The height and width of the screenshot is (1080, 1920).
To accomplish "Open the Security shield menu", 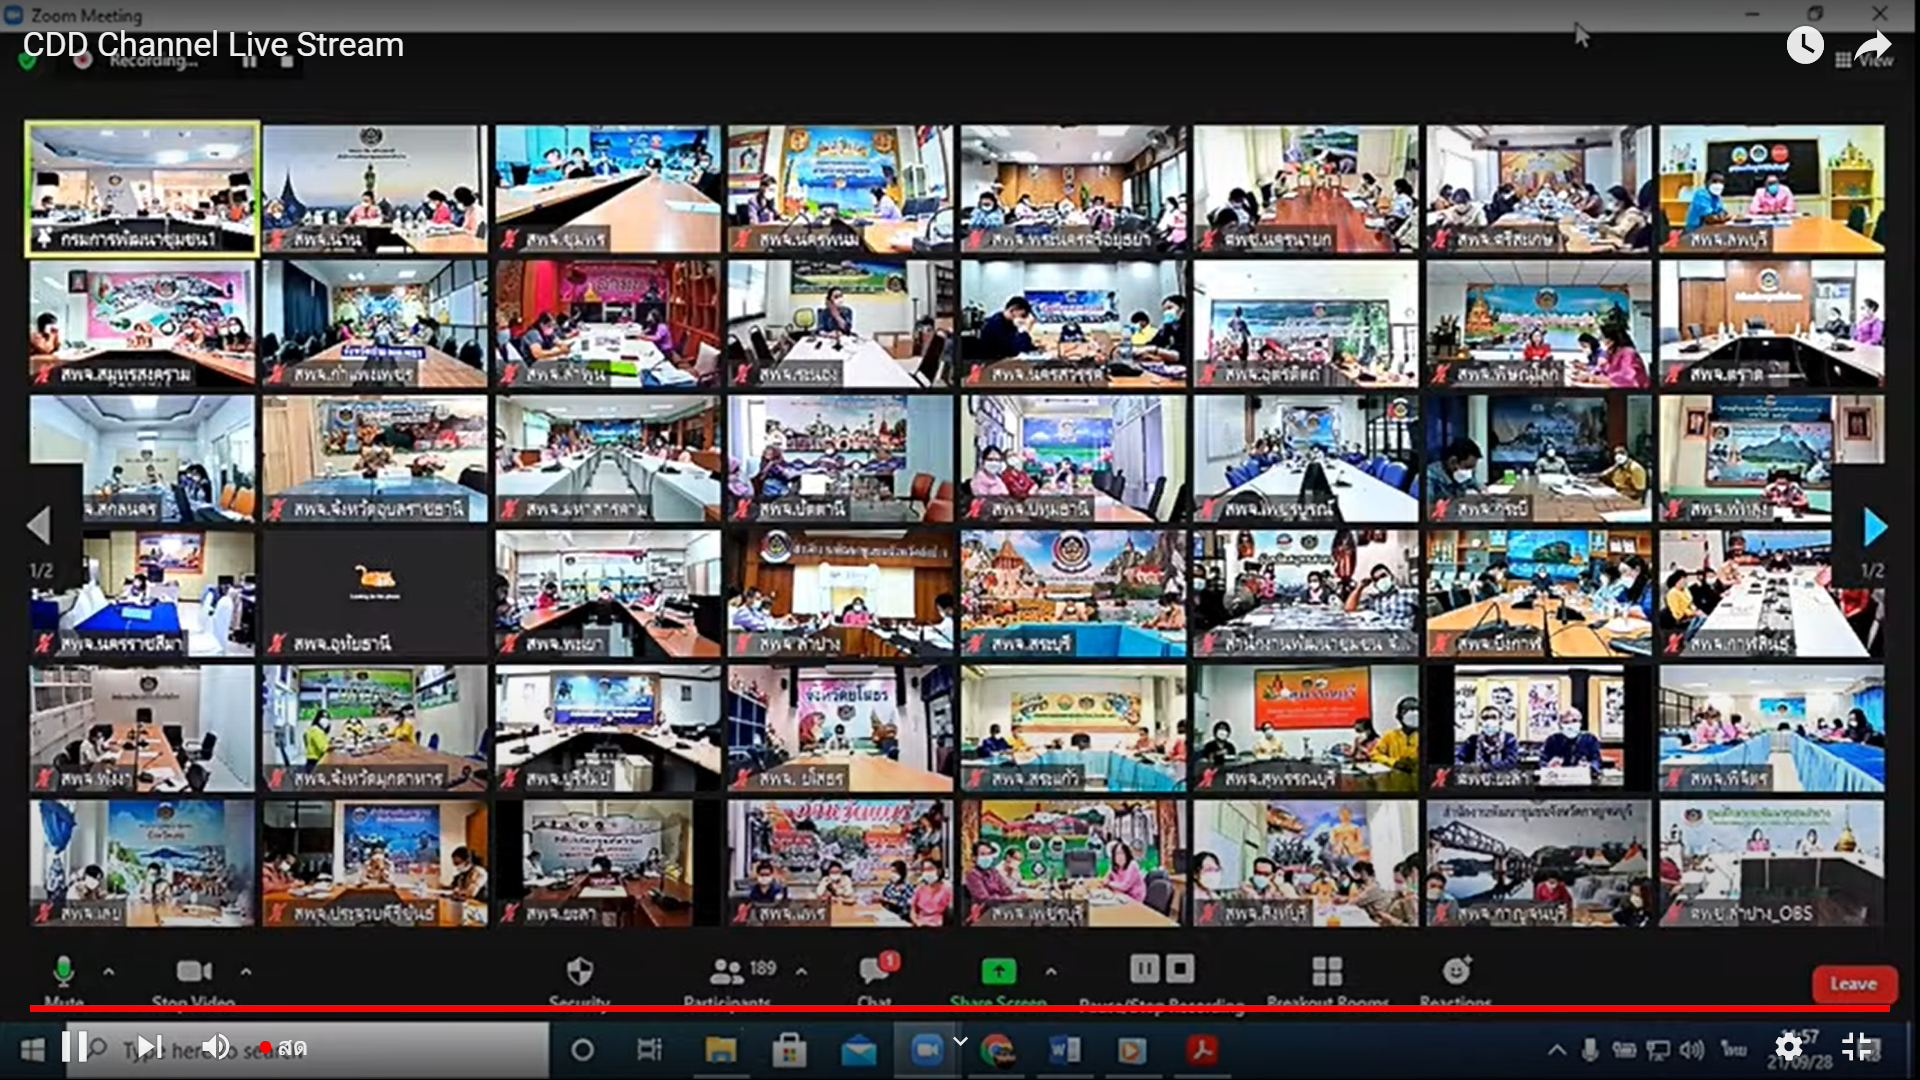I will [580, 971].
